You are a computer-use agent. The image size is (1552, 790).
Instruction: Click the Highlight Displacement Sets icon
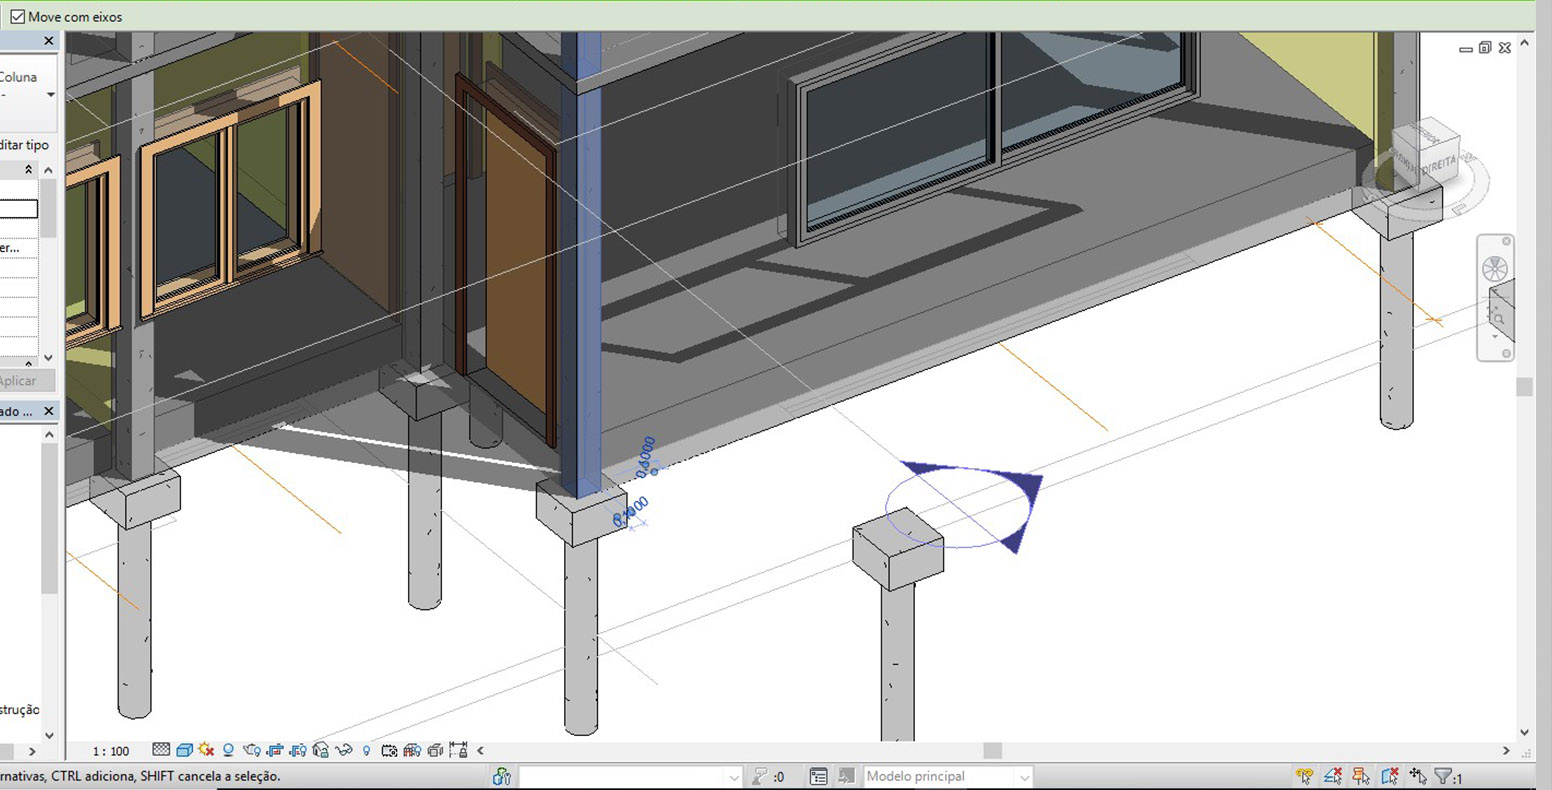435,750
